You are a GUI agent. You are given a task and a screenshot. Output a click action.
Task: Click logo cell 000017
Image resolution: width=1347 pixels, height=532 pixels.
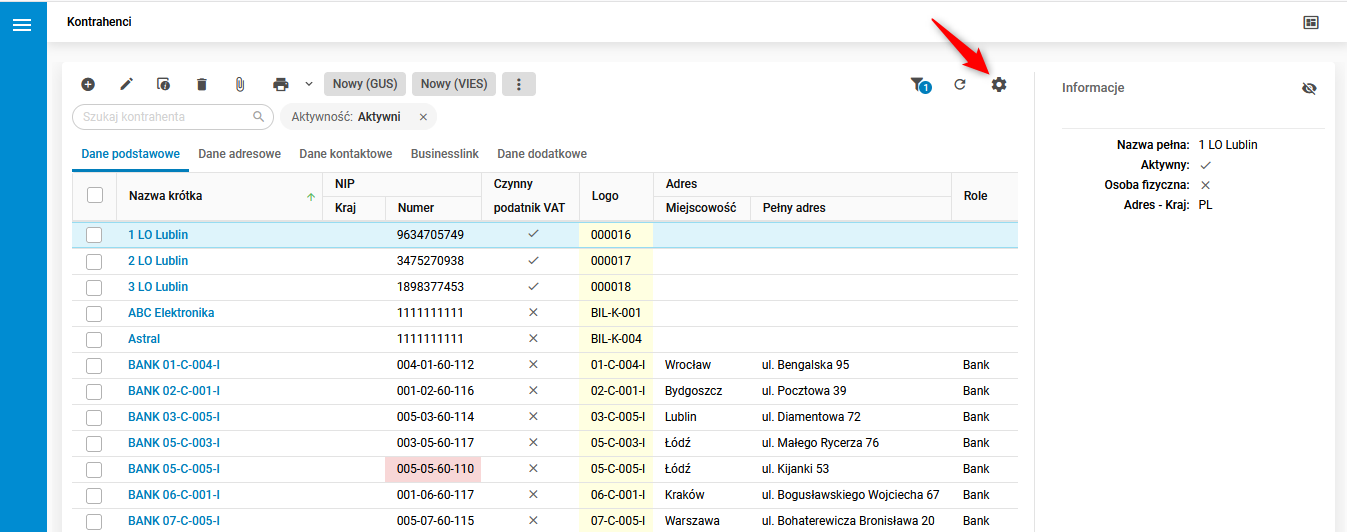tap(616, 261)
